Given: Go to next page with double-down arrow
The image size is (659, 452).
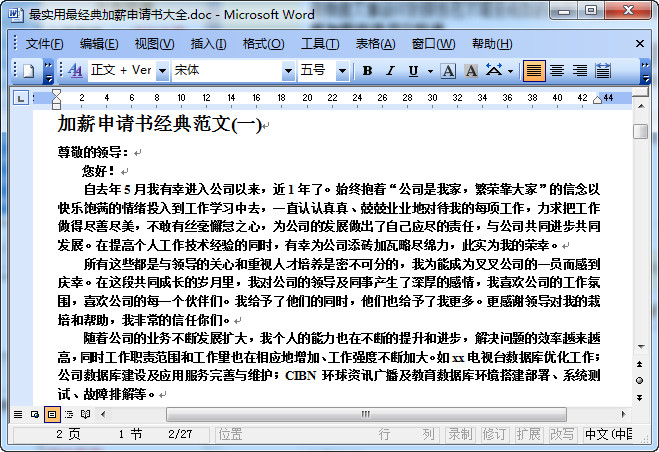Looking at the screenshot, I should [640, 397].
